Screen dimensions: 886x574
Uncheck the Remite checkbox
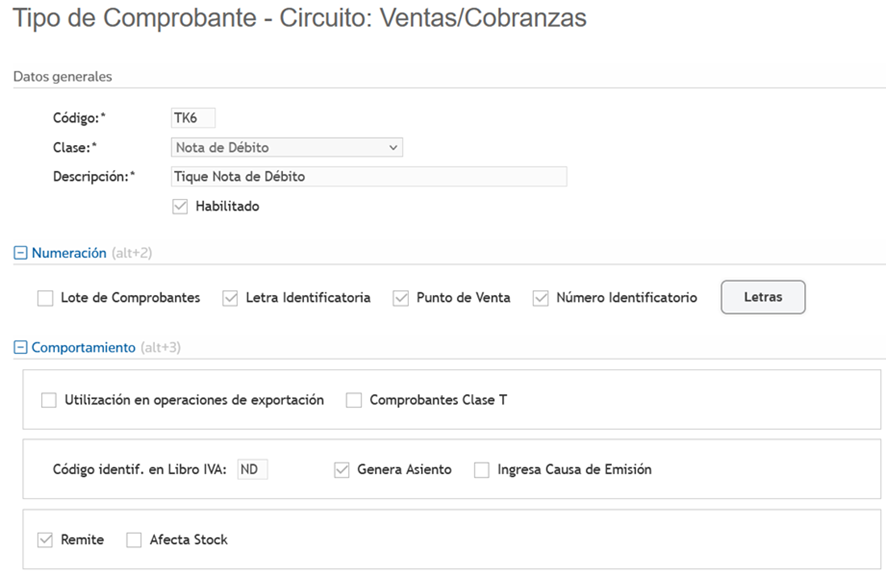click(x=45, y=540)
